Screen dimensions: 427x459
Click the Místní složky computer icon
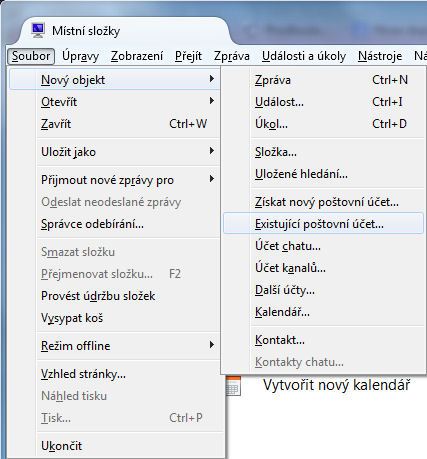click(x=38, y=30)
